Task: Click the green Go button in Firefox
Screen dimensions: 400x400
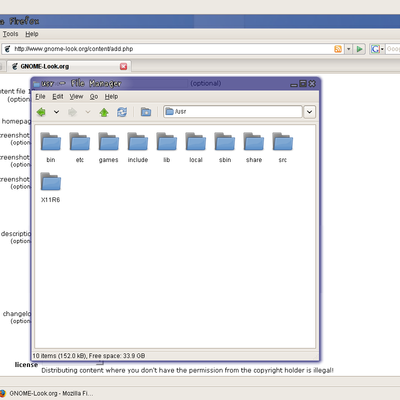Action: tap(359, 49)
